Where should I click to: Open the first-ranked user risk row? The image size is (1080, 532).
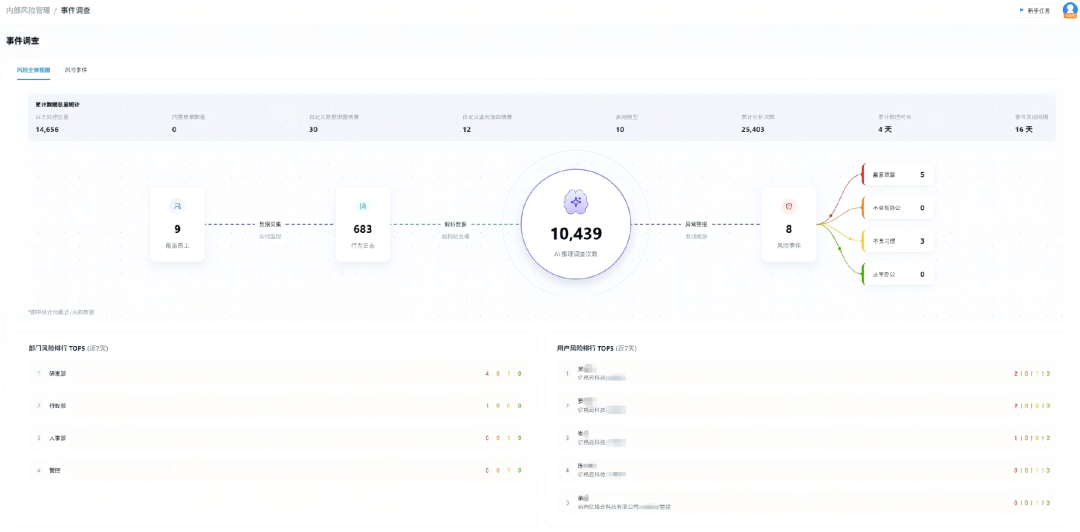807,374
